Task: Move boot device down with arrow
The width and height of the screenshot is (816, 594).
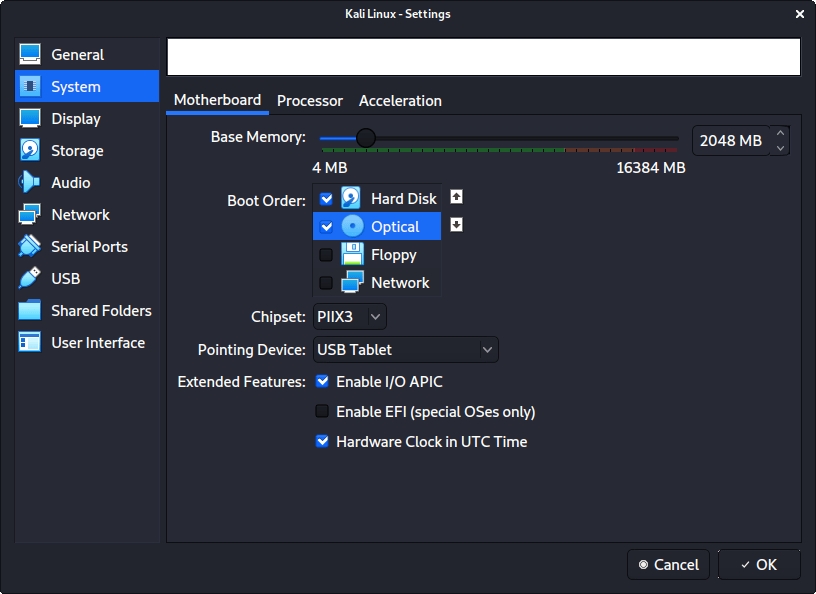Action: tap(456, 225)
